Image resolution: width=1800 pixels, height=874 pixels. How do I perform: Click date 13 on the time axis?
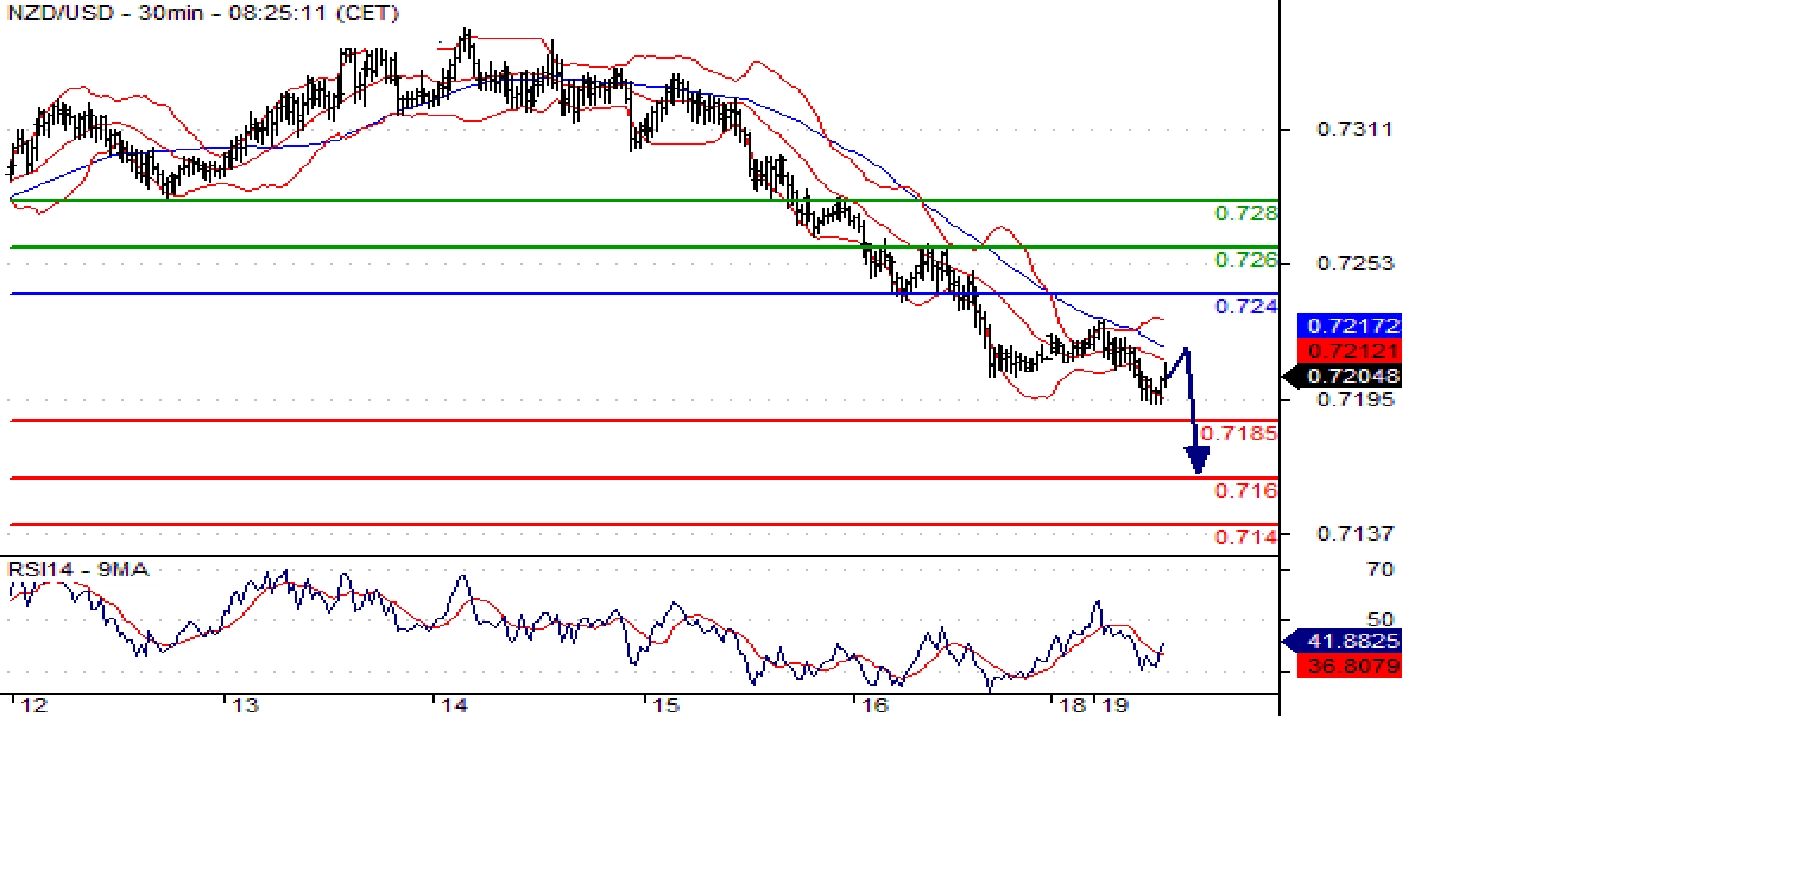click(x=245, y=706)
